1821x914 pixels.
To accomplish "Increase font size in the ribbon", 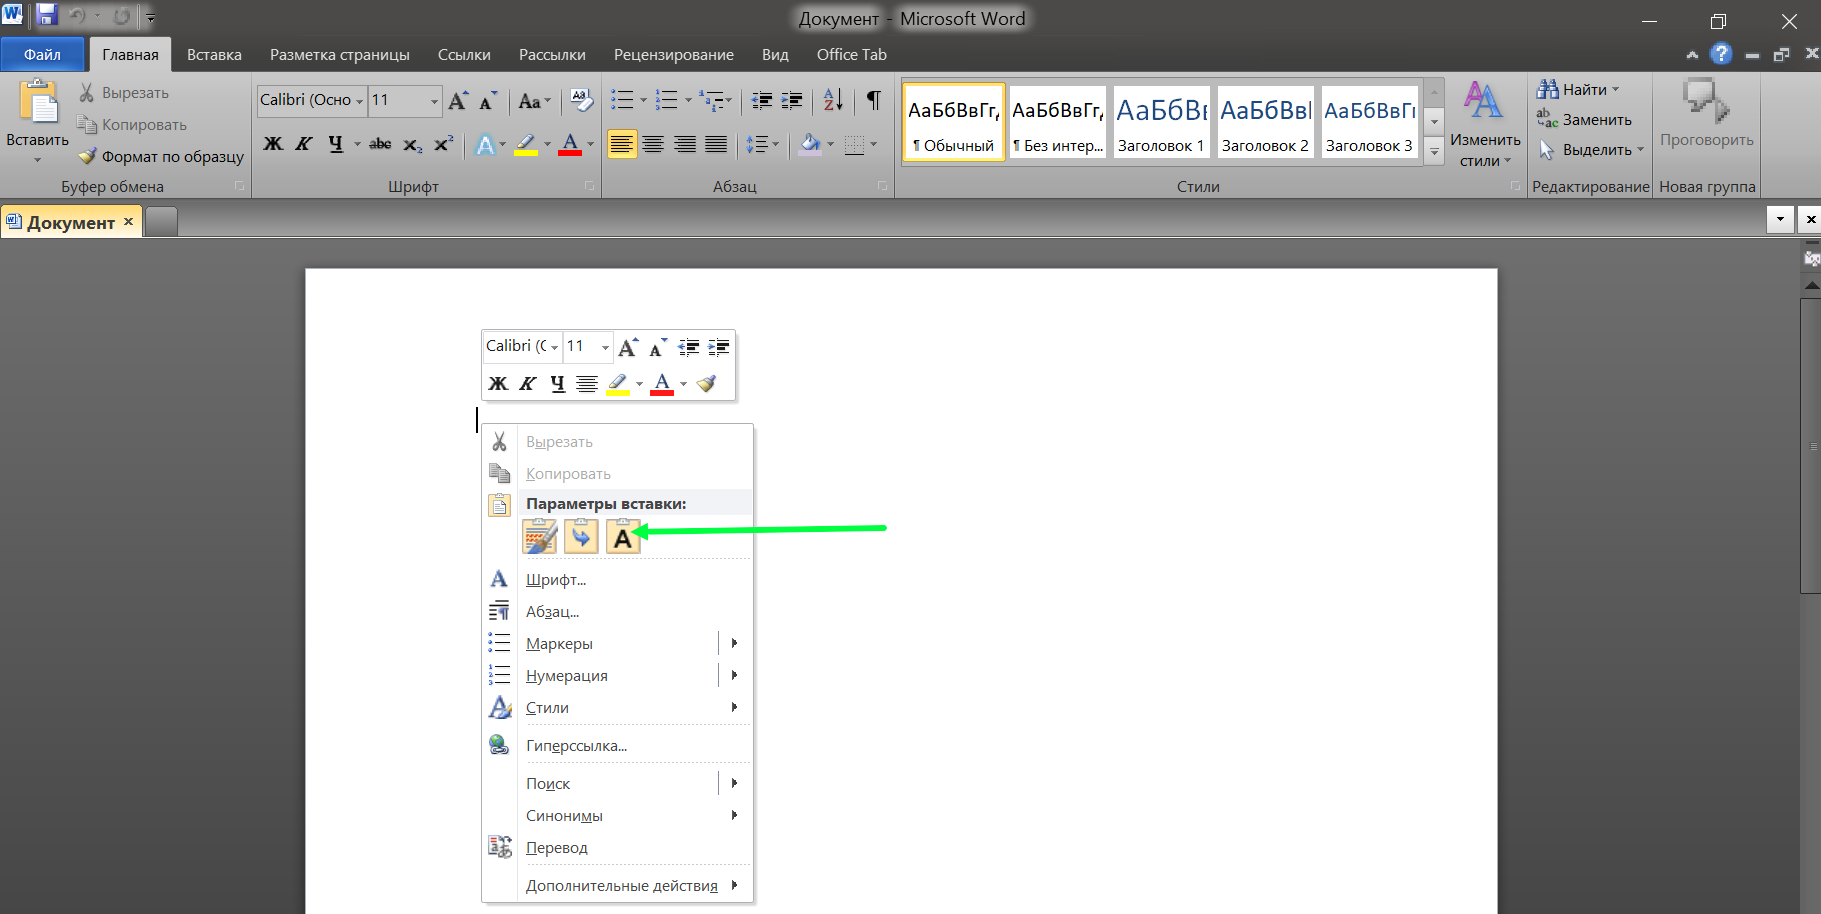I will tap(458, 100).
